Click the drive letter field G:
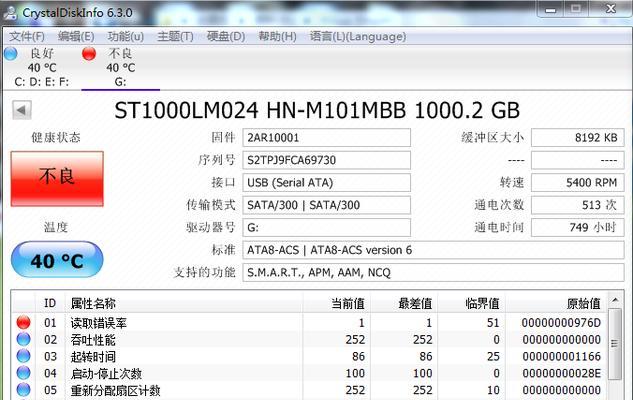The width and height of the screenshot is (633, 400). point(327,228)
